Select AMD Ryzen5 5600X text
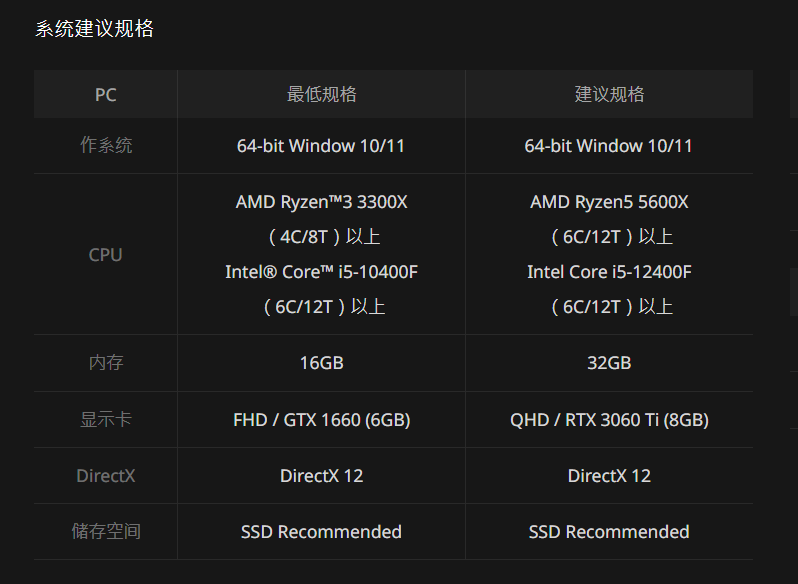This screenshot has height=584, width=798. pos(609,202)
